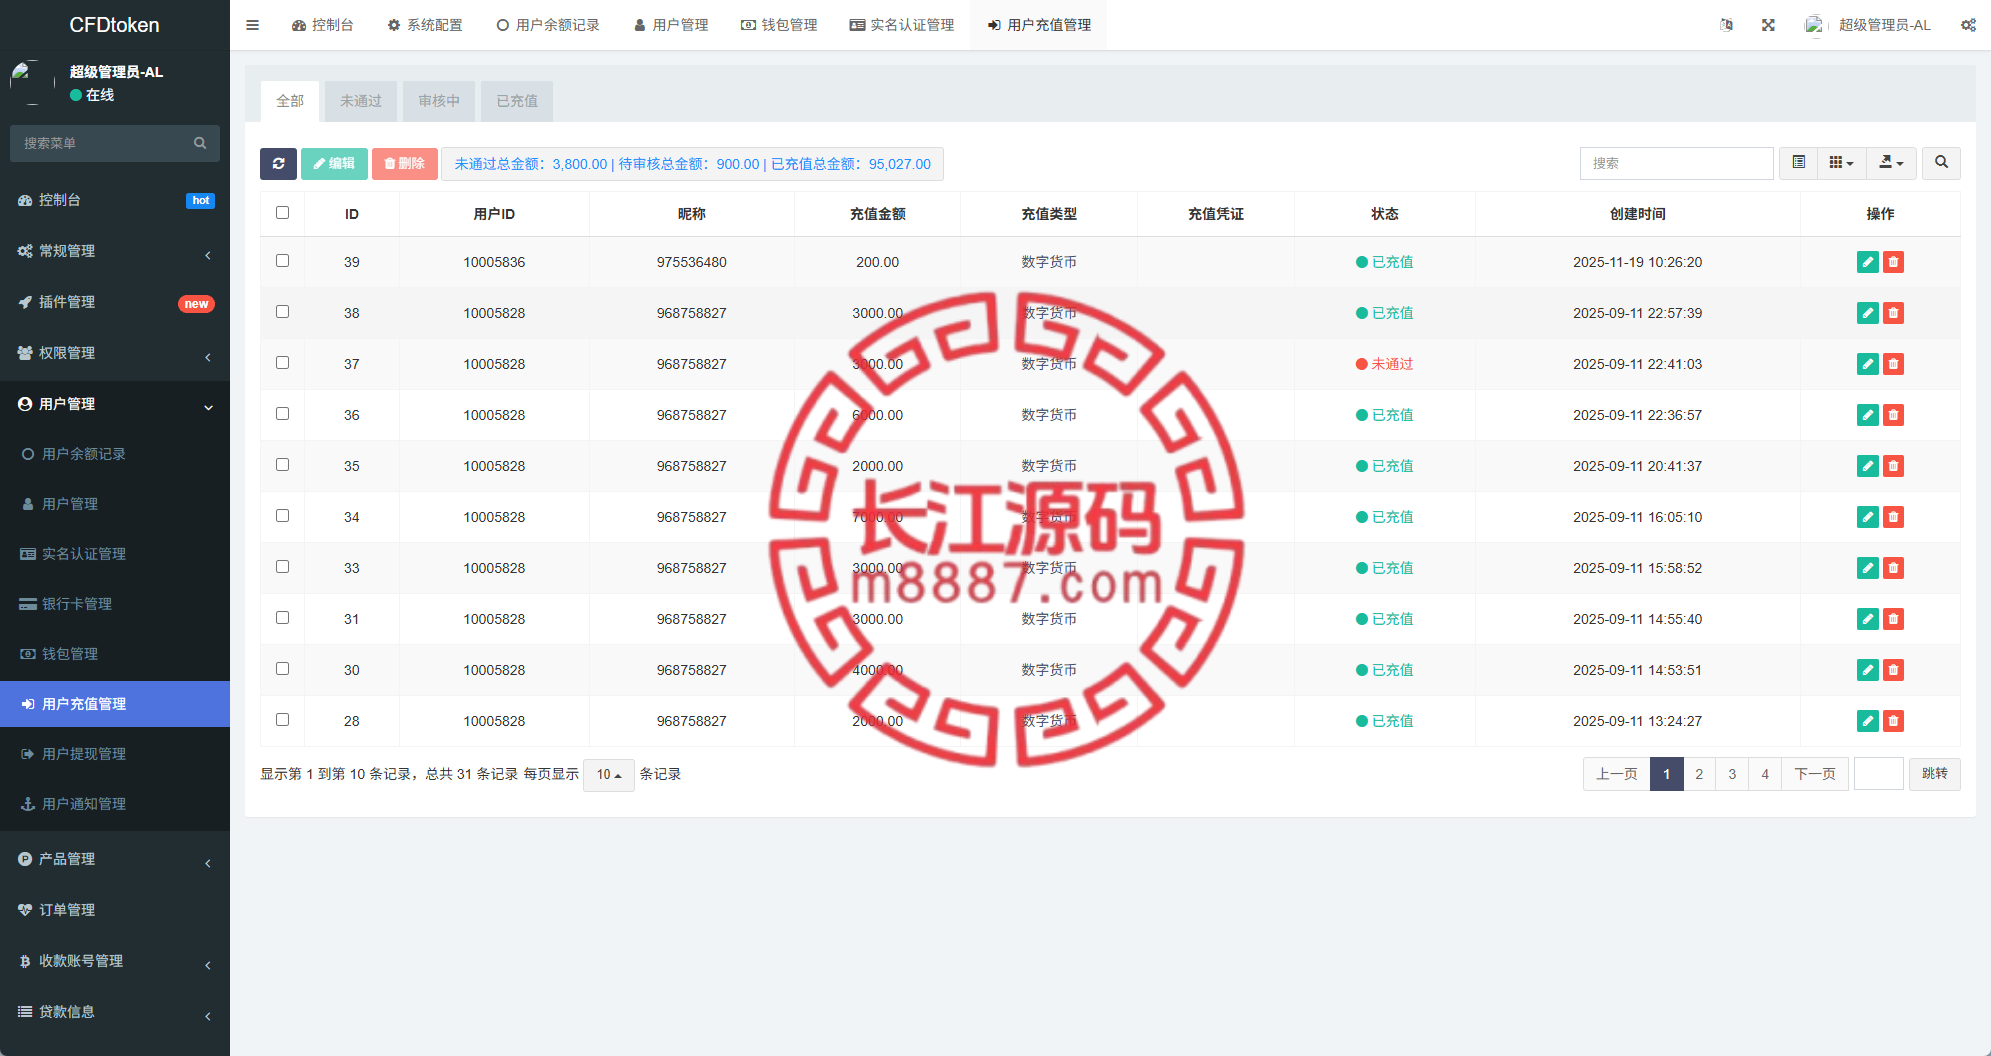1991x1056 pixels.
Task: Click the search magnifier button beside table toolbar
Action: click(1941, 162)
